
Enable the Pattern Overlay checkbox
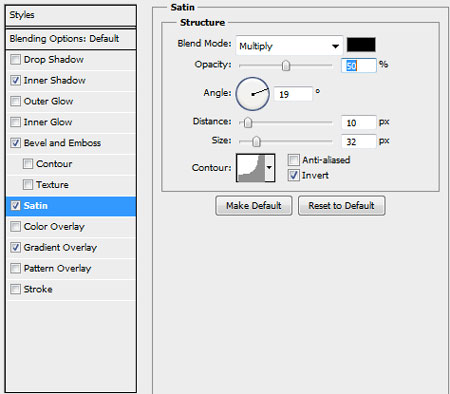point(15,268)
